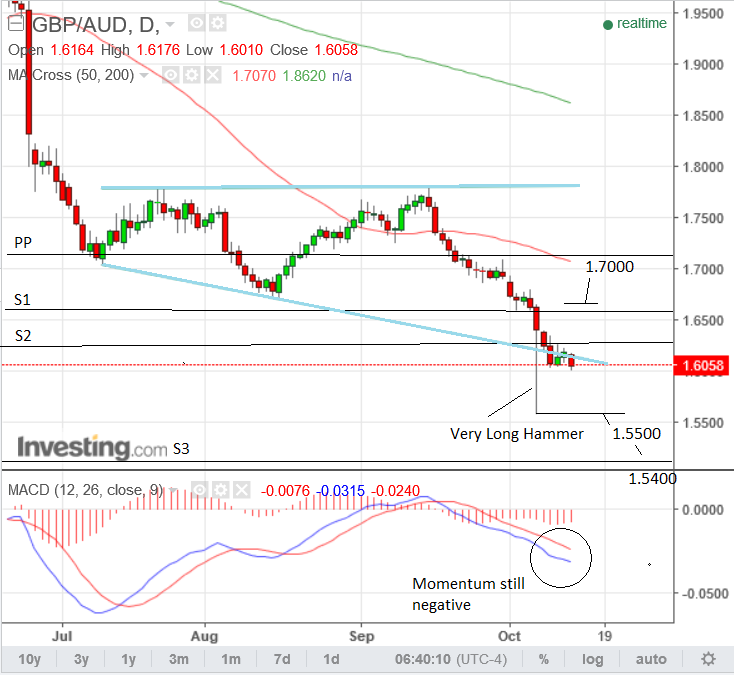Click the MACD signal value -0.0240
Viewport: 734px width, 675px height.
(x=396, y=491)
